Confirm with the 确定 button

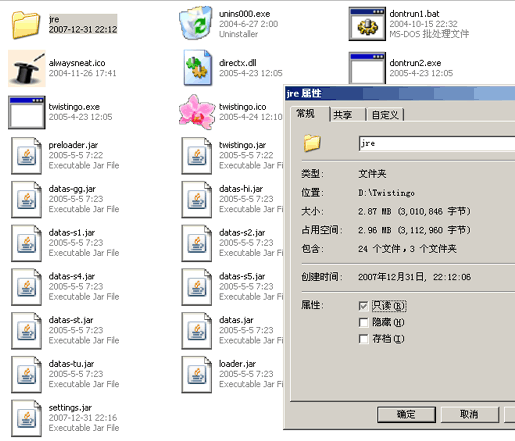(406, 414)
